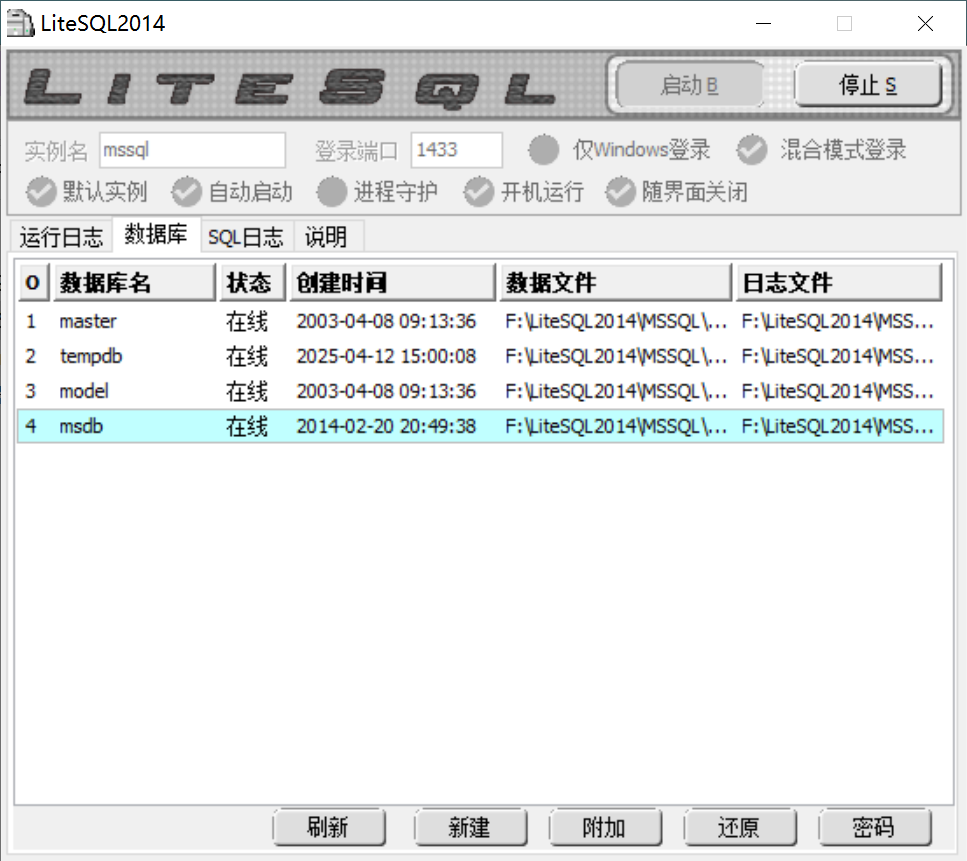This screenshot has height=861, width=967.
Task: Select 仅Windows登录 login mode
Action: click(x=544, y=150)
